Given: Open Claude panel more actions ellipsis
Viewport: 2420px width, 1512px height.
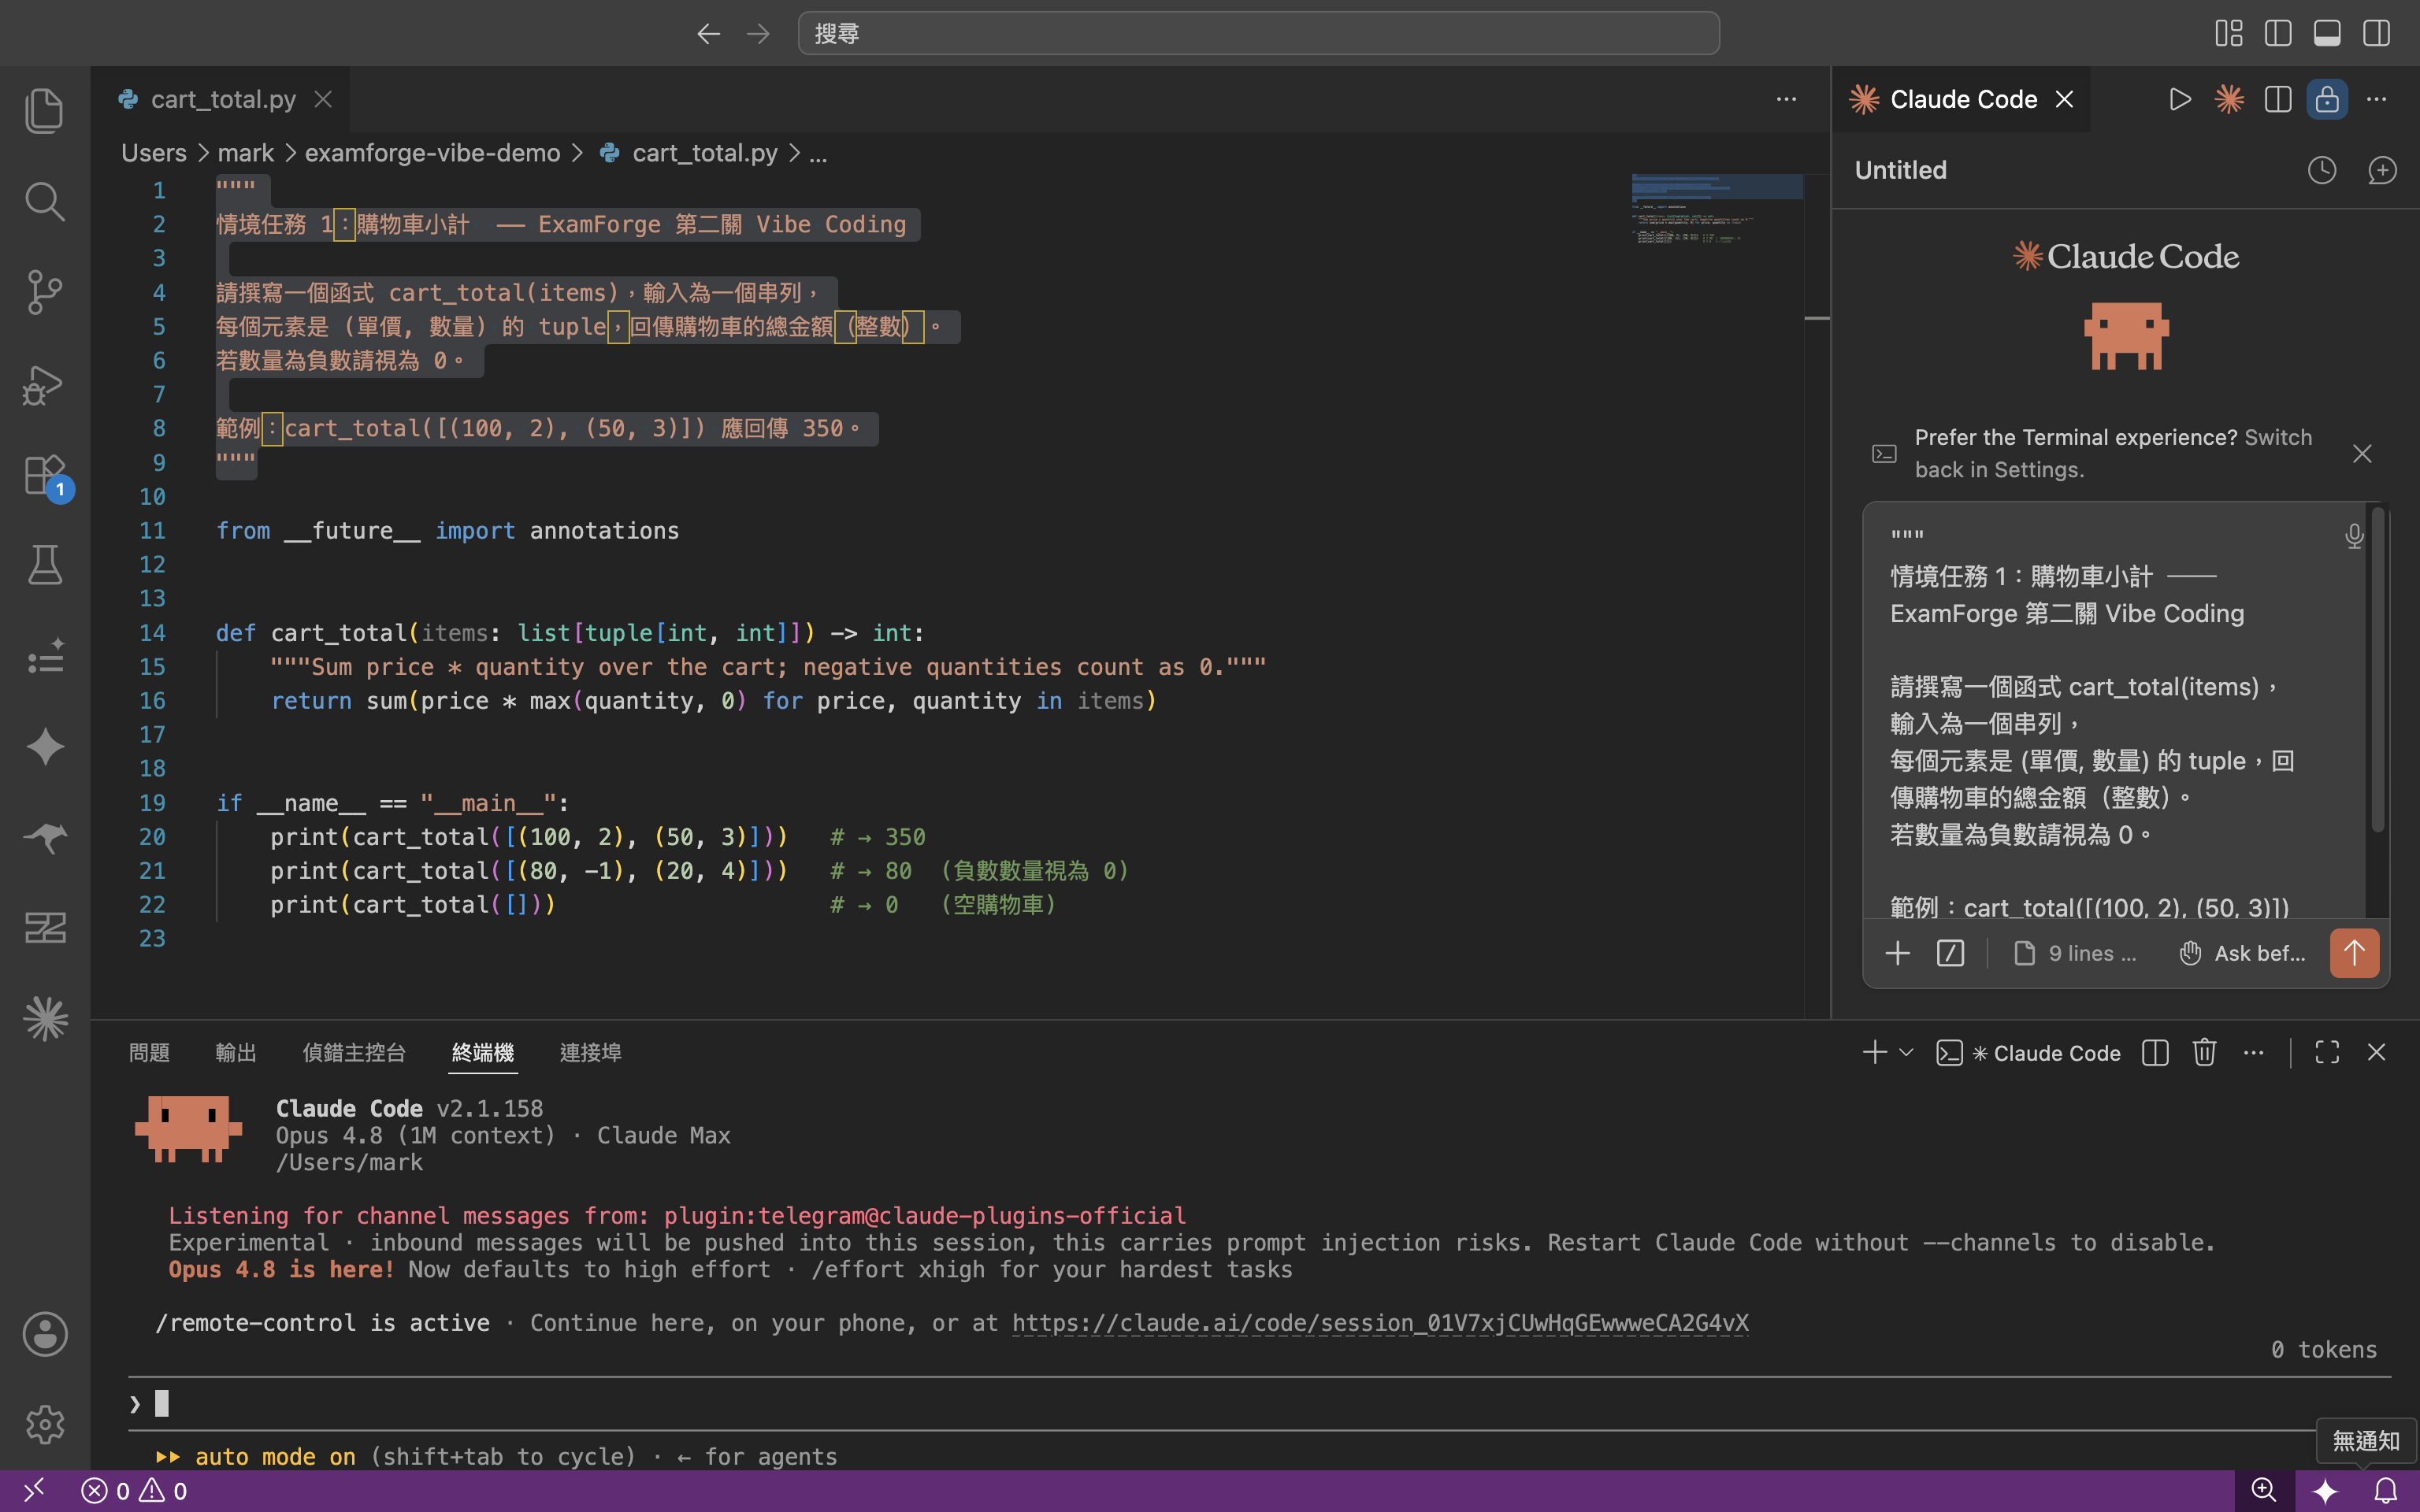Looking at the screenshot, I should pos(2376,99).
